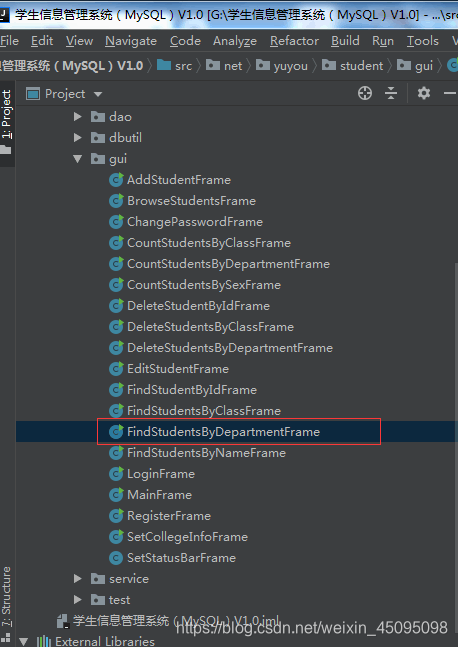Open the Project view dropdown
The width and height of the screenshot is (458, 647).
pyautogui.click(x=98, y=94)
